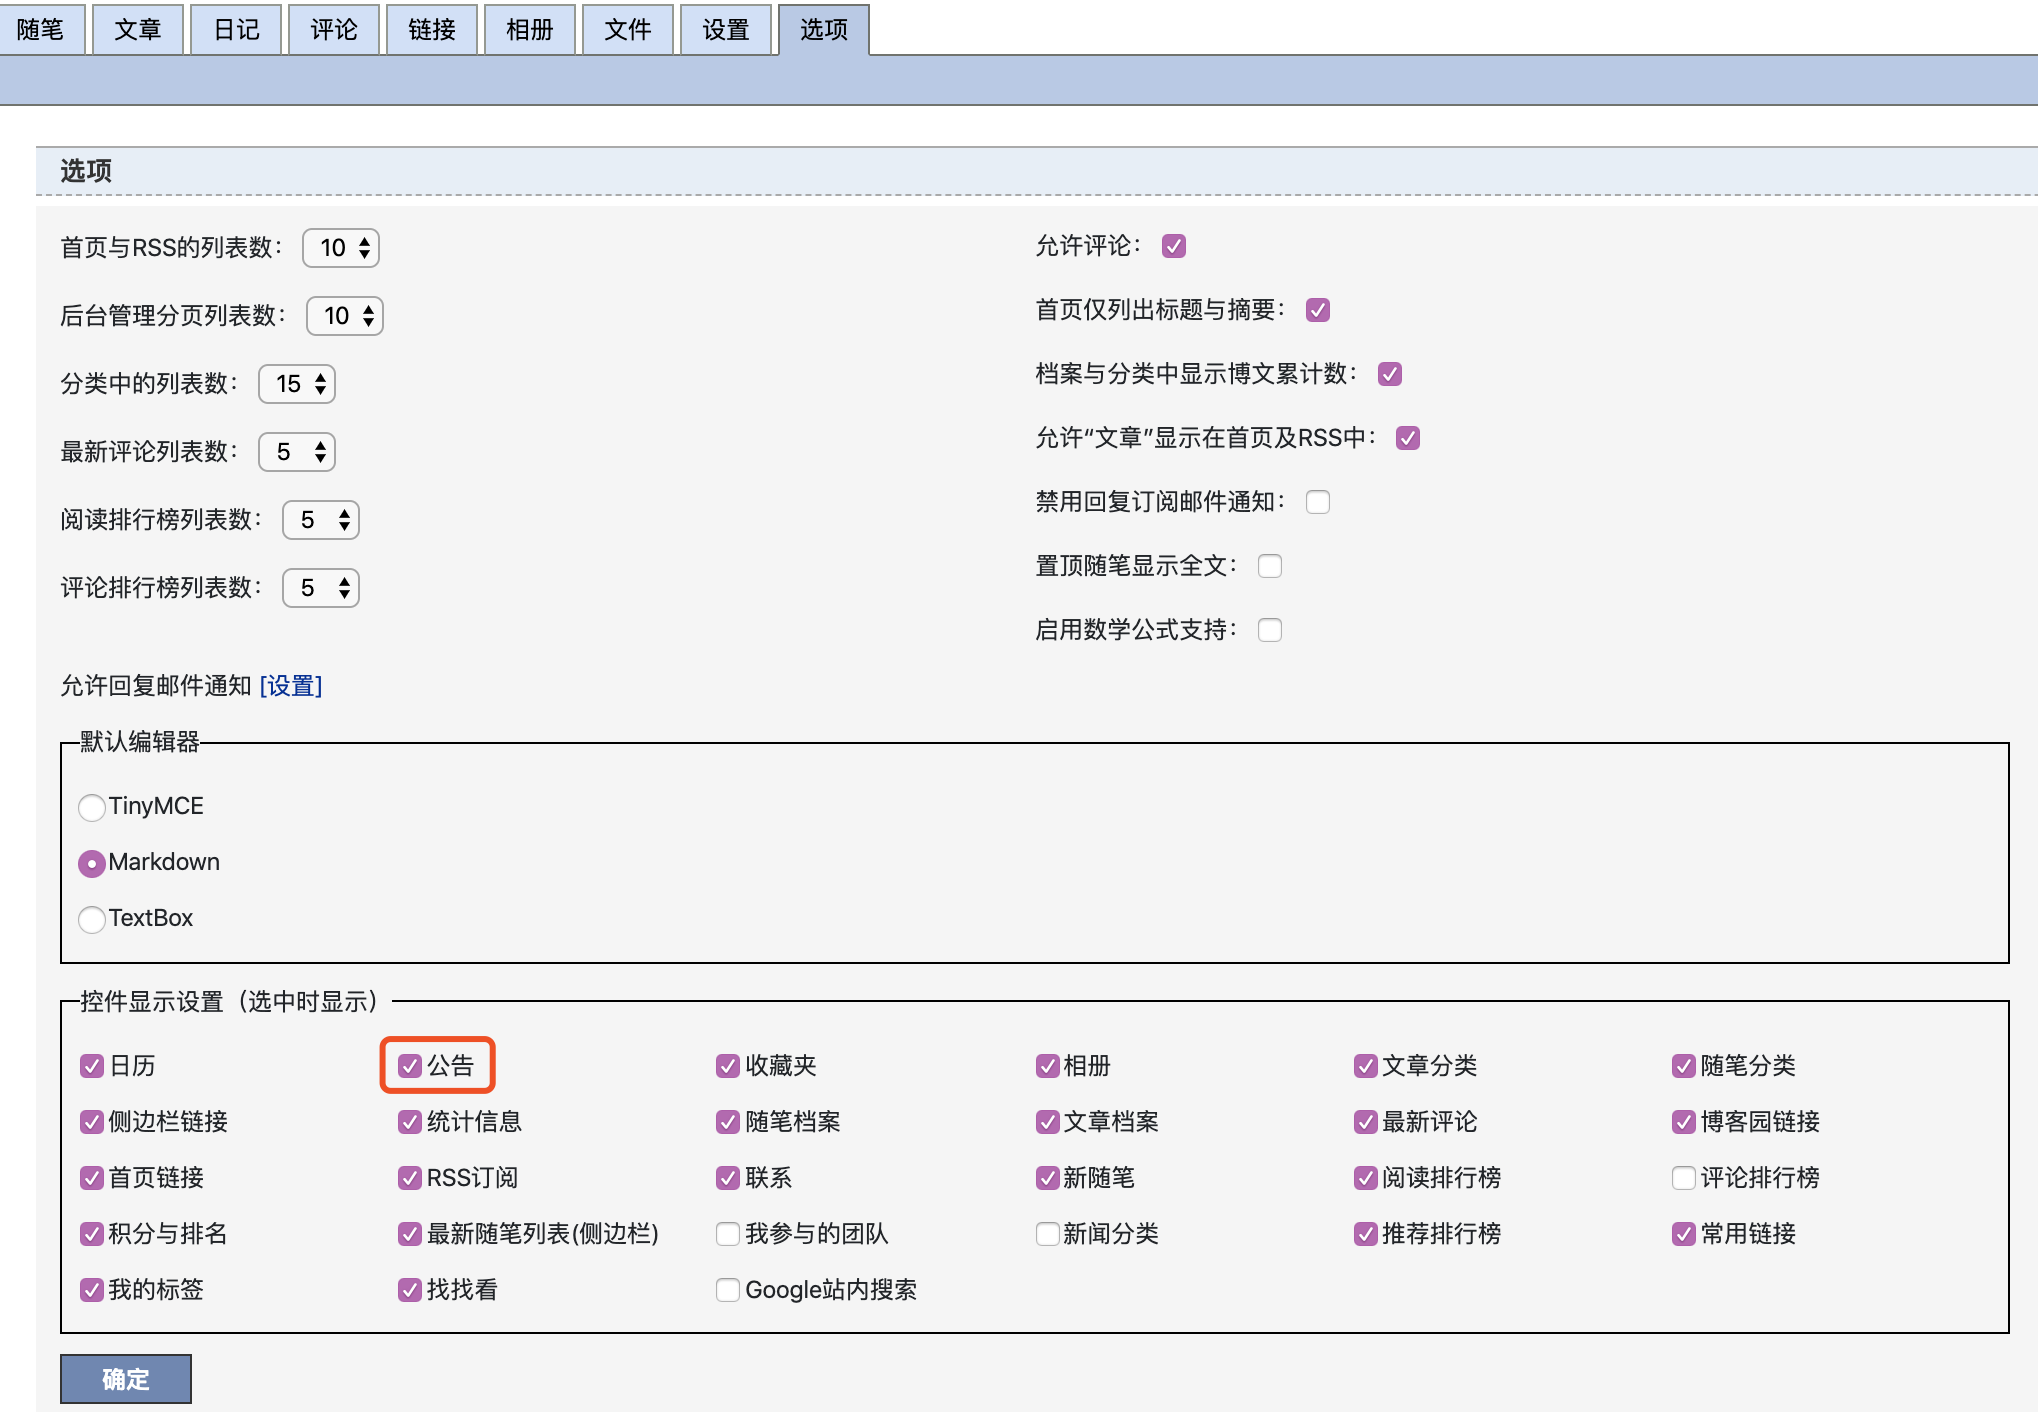Viewport: 2038px width, 1426px height.
Task: Check 禁用回复订阅邮件通知 option
Action: point(1318,502)
